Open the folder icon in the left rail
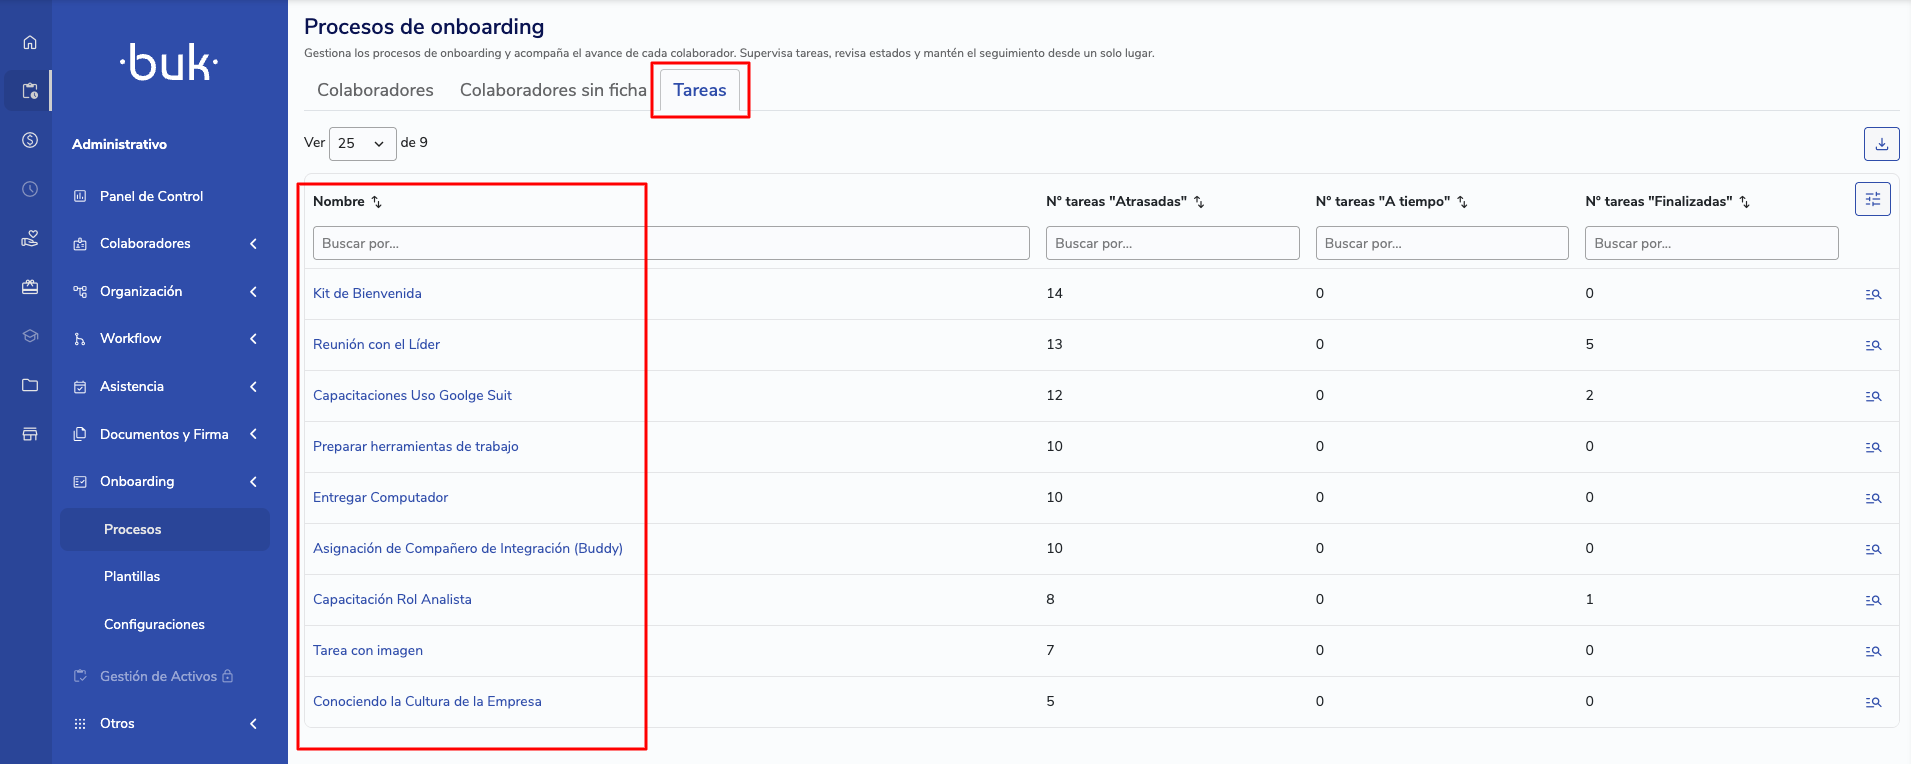This screenshot has height=764, width=1911. (x=30, y=385)
